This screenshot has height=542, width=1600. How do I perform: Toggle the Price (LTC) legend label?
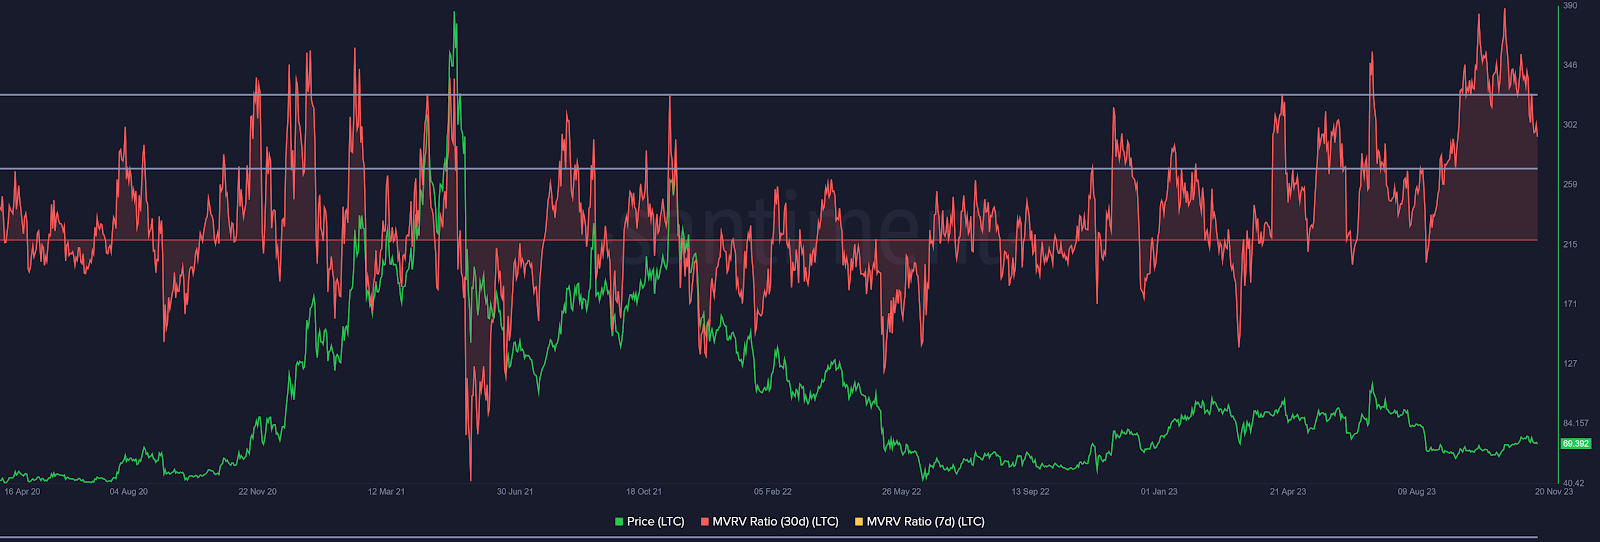(x=655, y=522)
